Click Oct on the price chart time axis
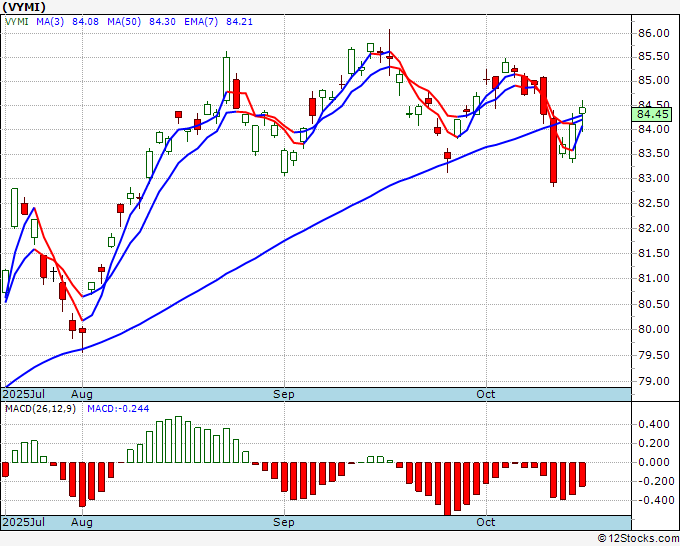Image resolution: width=680 pixels, height=546 pixels. tap(485, 394)
